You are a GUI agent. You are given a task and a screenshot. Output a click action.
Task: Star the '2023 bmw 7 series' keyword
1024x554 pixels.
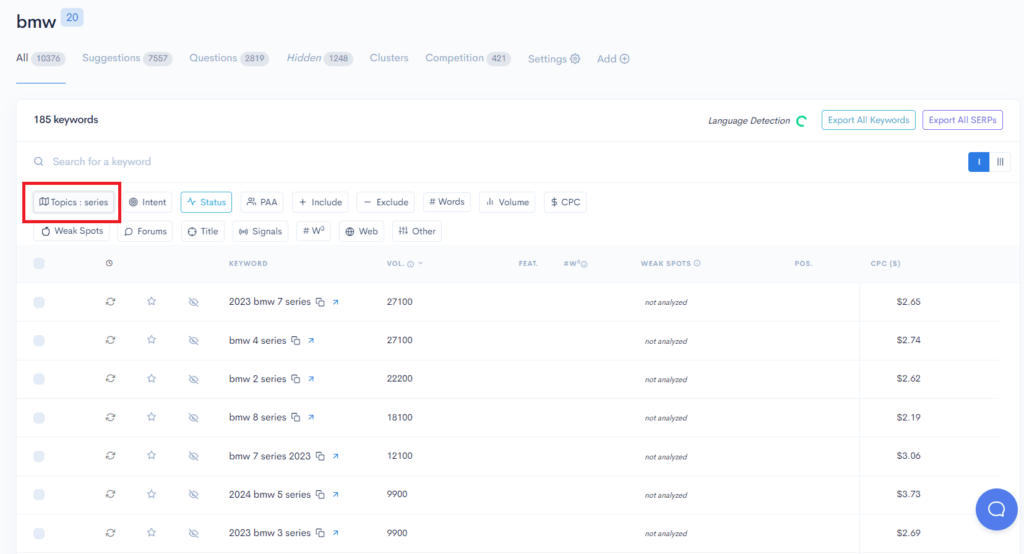tap(152, 301)
